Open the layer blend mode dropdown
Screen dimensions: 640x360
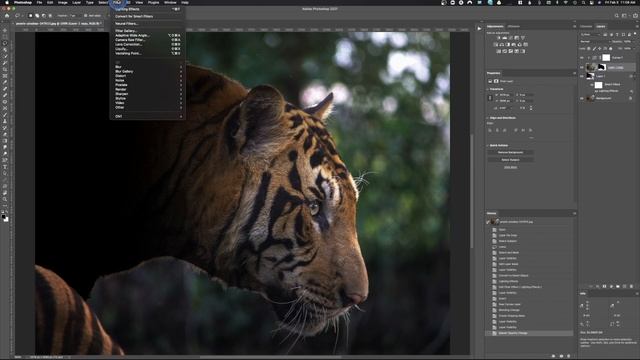(595, 42)
